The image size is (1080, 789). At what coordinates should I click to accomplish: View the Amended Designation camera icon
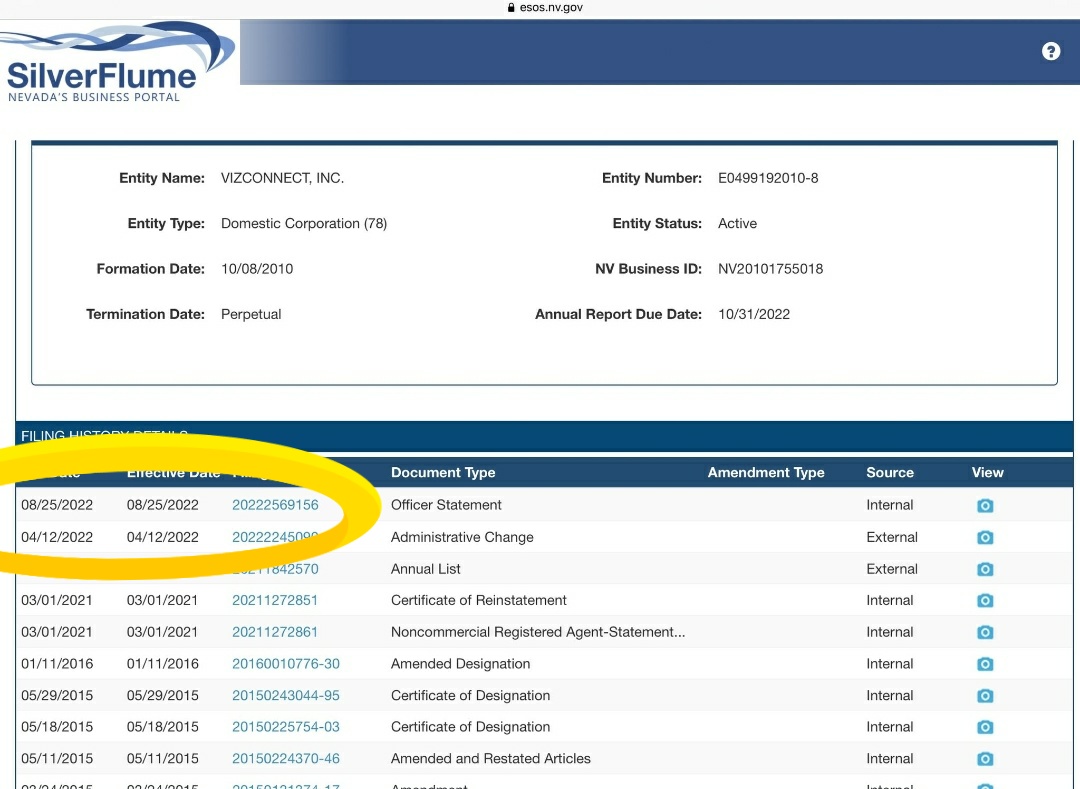[x=985, y=664]
